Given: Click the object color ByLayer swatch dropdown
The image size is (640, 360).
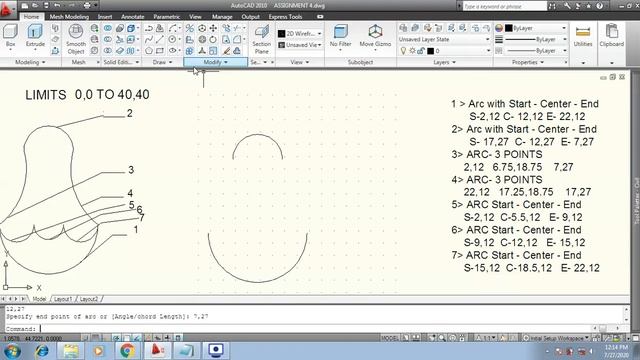Looking at the screenshot, I should coord(535,28).
